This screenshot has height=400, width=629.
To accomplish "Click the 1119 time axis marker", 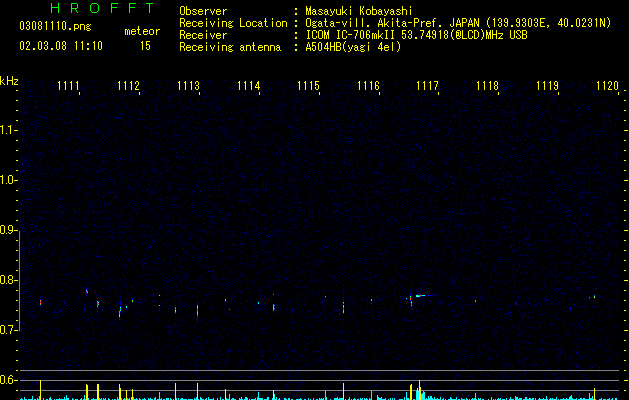I will 547,86.
